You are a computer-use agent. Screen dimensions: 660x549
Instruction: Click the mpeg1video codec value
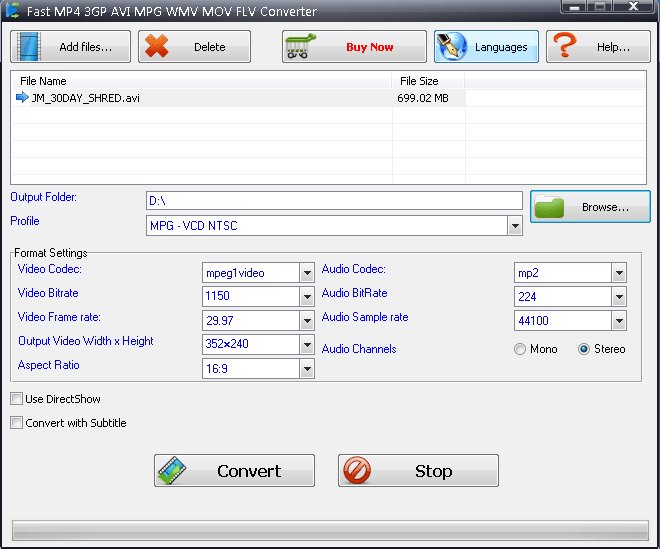(235, 273)
